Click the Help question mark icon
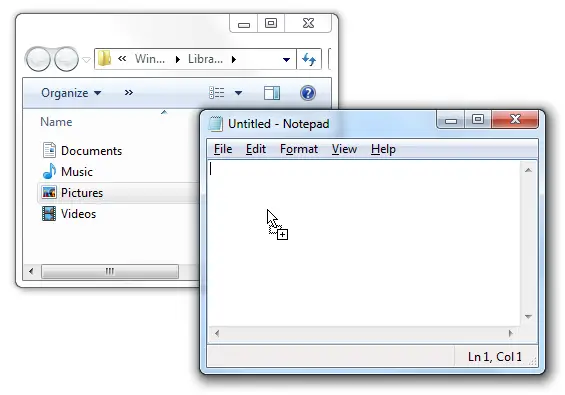Screen dimensions: 565x395 [x=308, y=93]
